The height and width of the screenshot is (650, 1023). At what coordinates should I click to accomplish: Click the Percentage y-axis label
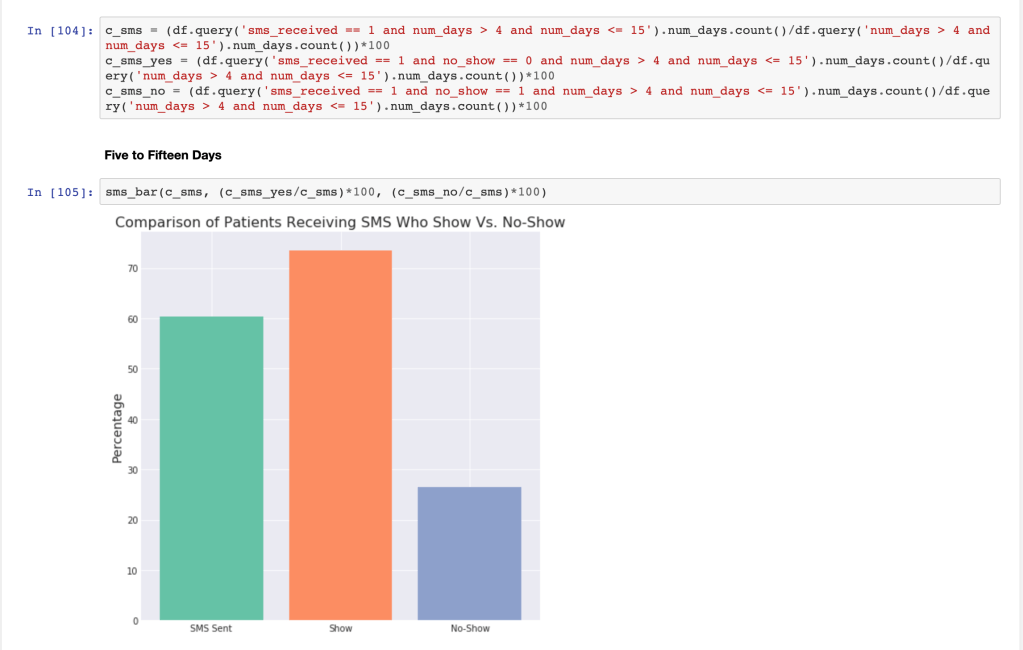point(116,429)
